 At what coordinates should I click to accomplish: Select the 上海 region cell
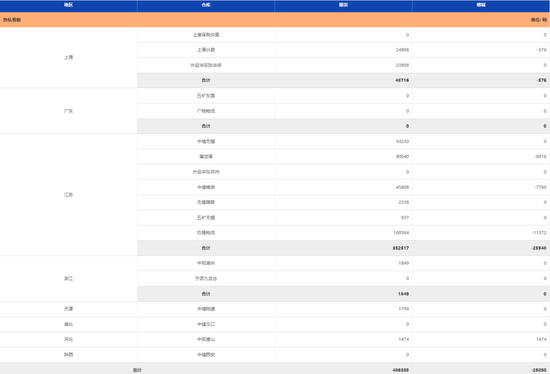point(68,58)
